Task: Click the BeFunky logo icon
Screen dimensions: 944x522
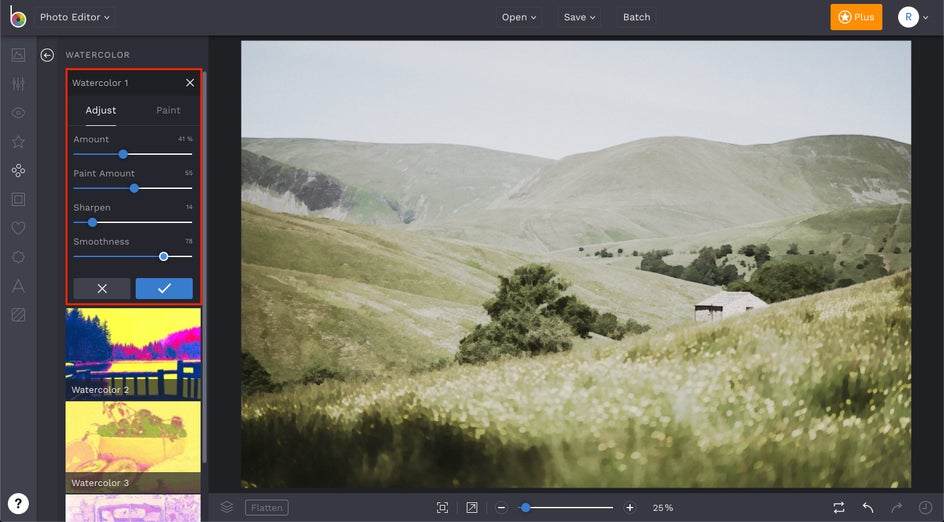Action: pyautogui.click(x=18, y=17)
